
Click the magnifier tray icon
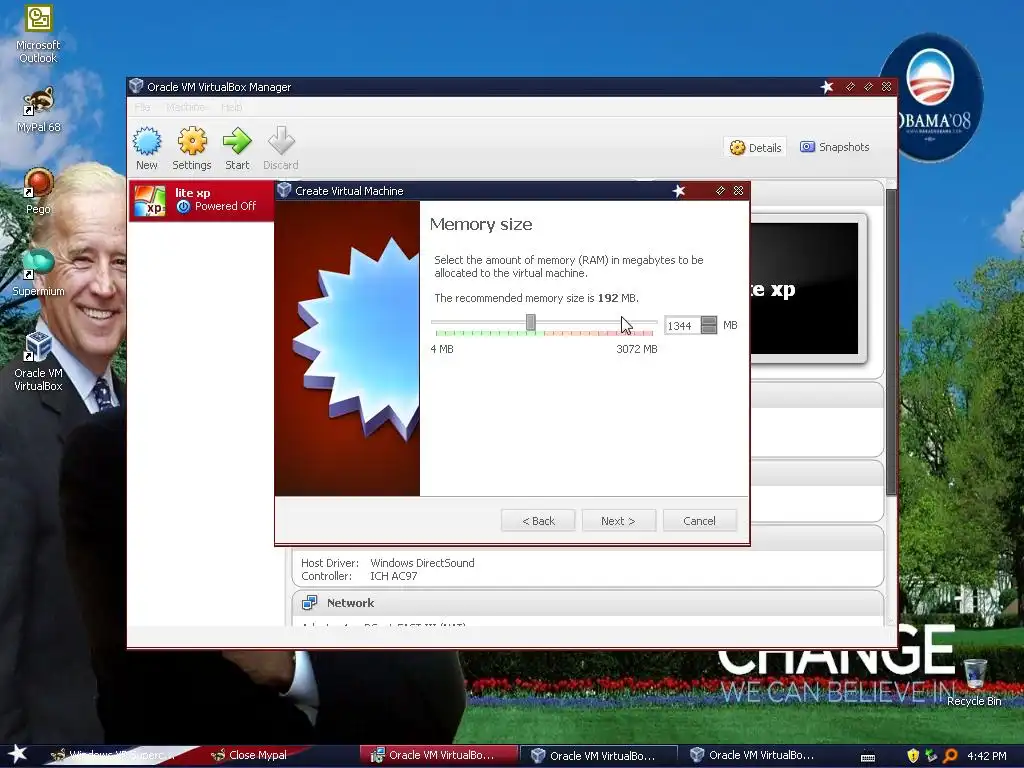[x=950, y=756]
